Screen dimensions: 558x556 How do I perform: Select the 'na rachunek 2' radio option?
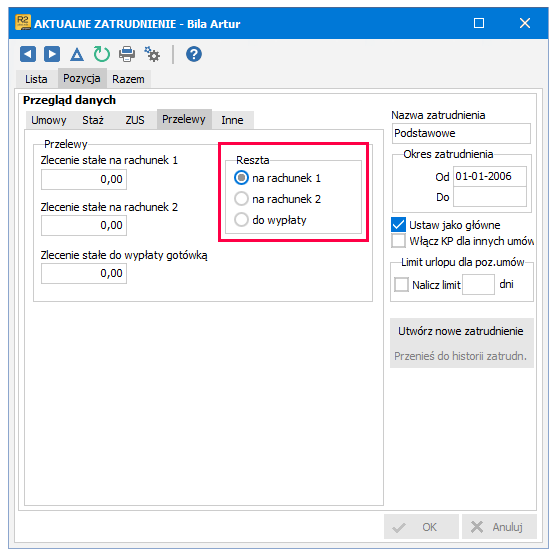(241, 199)
